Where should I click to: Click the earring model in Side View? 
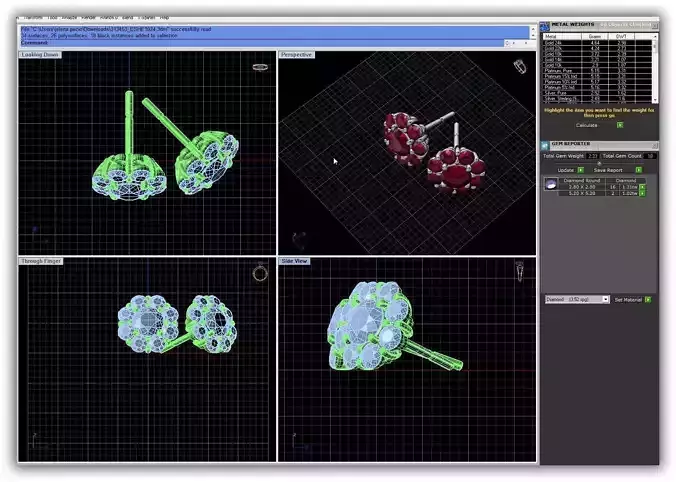pyautogui.click(x=370, y=326)
